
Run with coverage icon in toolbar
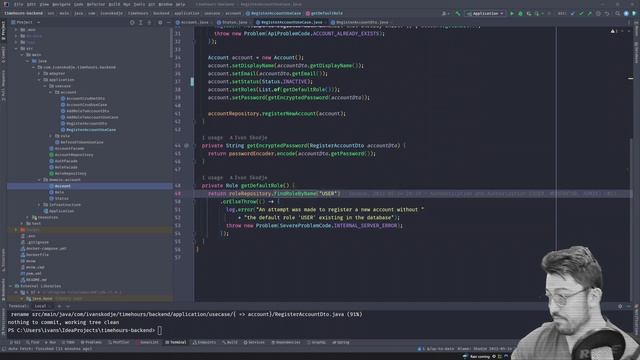pos(529,13)
